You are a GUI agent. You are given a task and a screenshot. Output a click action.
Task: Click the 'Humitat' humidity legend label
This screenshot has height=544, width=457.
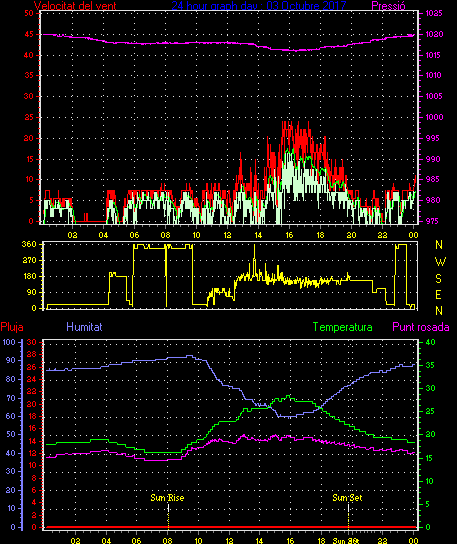tap(84, 327)
